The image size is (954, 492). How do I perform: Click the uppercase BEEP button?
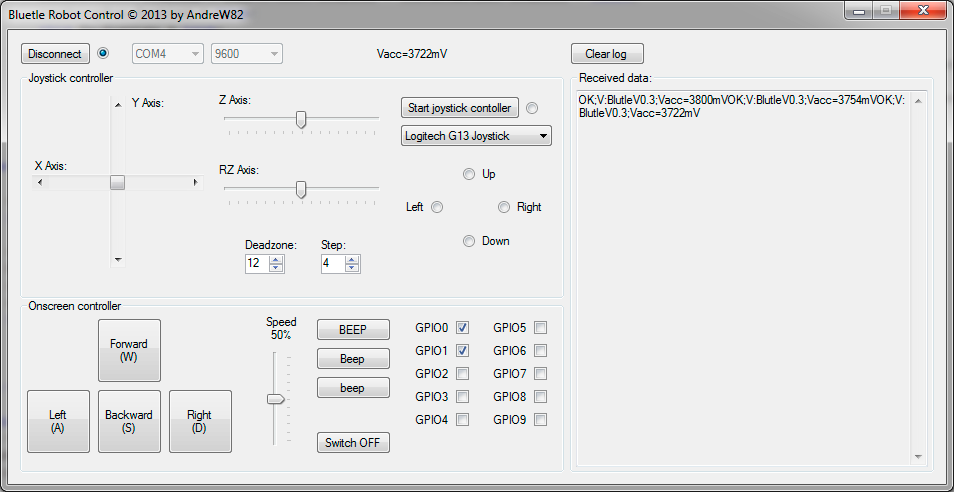coord(353,329)
